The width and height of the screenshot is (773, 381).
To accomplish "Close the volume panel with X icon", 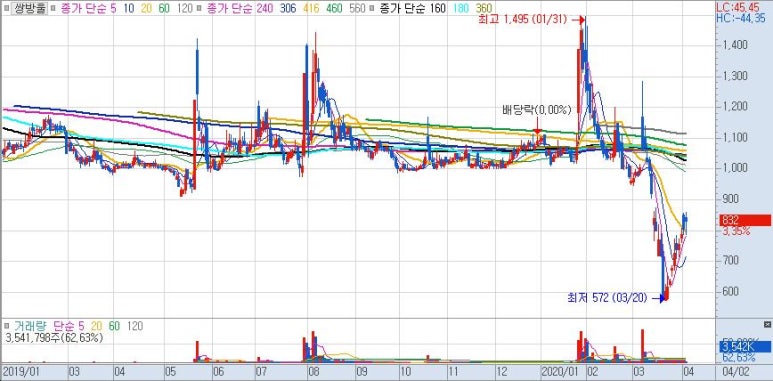I will tap(767, 324).
